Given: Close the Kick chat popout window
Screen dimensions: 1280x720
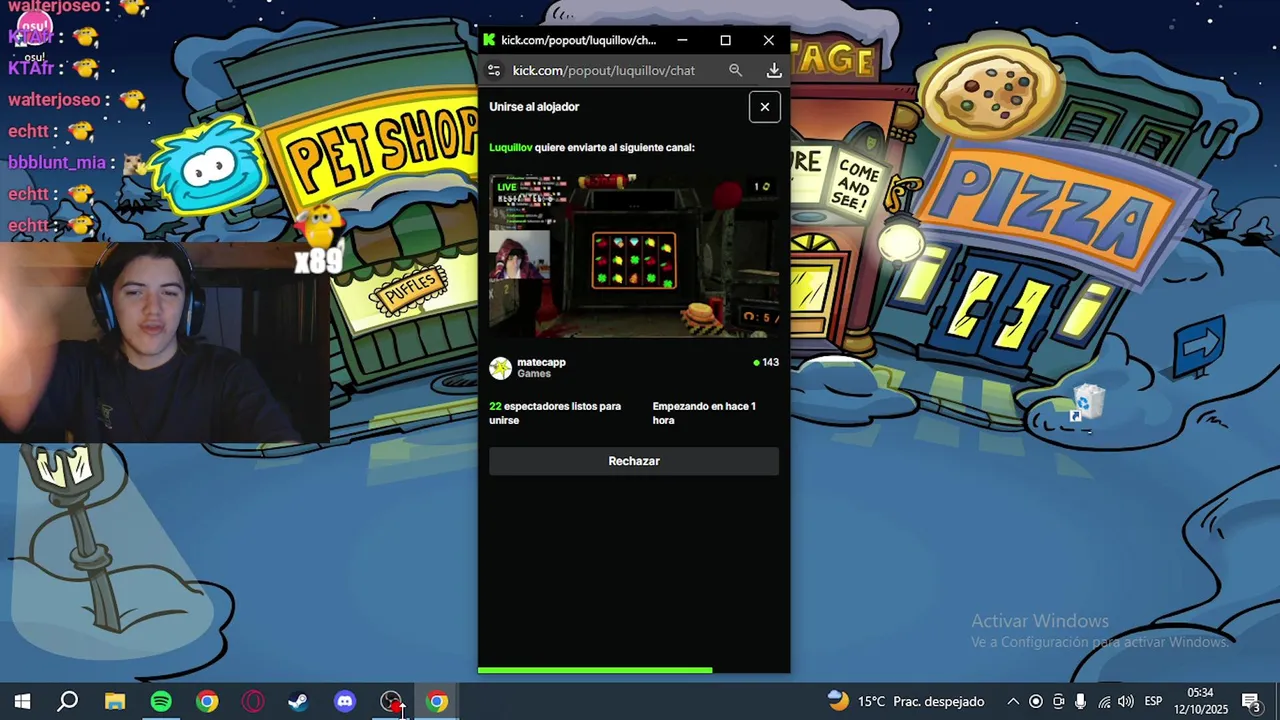Looking at the screenshot, I should (x=768, y=40).
